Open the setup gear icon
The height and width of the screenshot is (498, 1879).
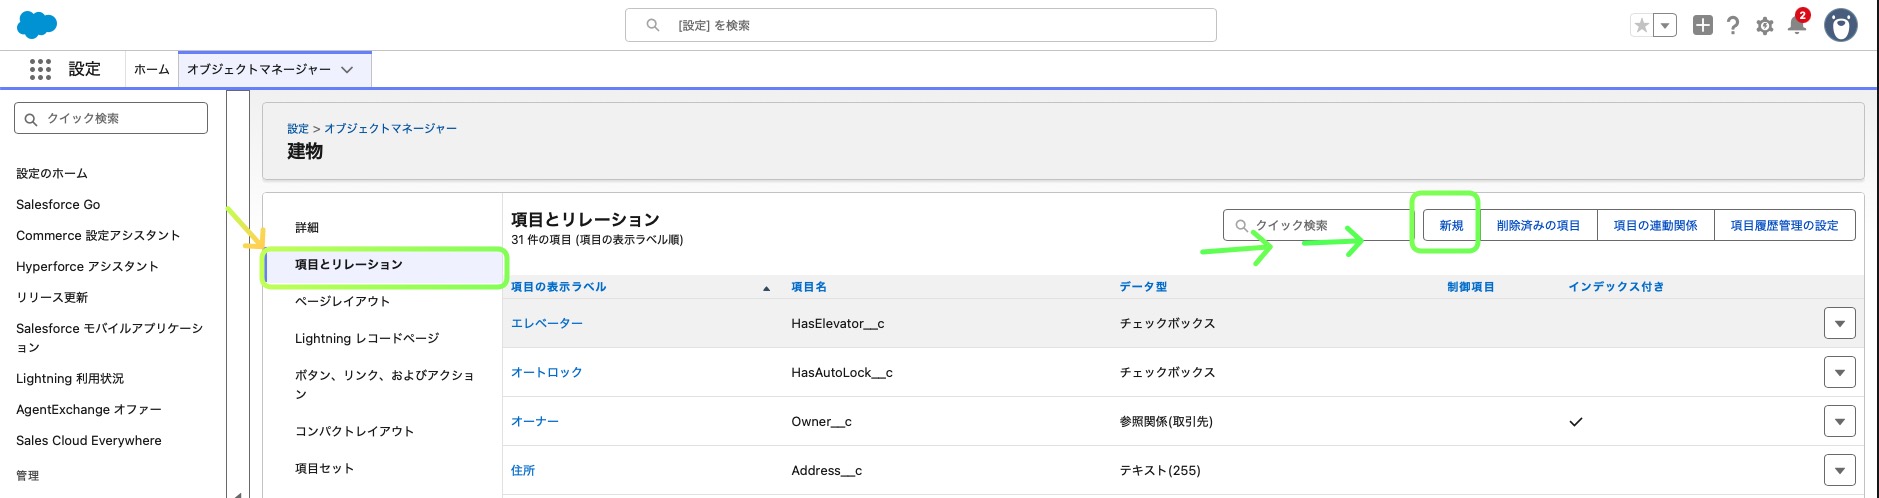(x=1765, y=26)
